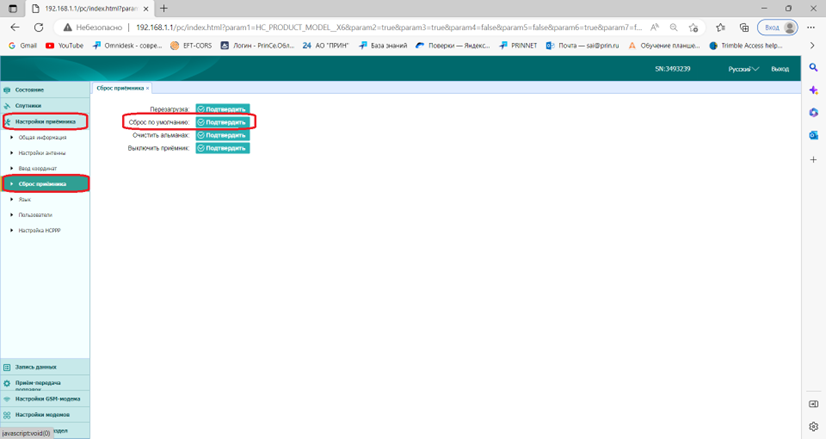The width and height of the screenshot is (826, 439).
Task: Click the Настройки модемов grid icon
Action: click(x=7, y=415)
